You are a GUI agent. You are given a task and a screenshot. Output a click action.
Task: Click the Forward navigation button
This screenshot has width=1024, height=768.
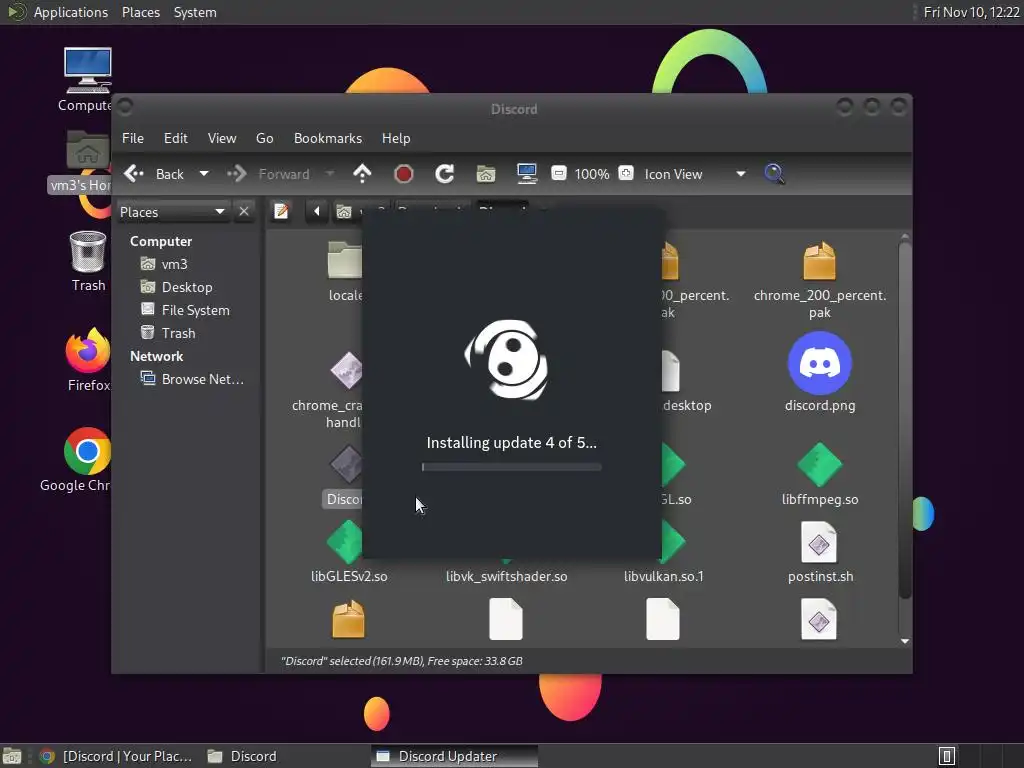pos(268,174)
